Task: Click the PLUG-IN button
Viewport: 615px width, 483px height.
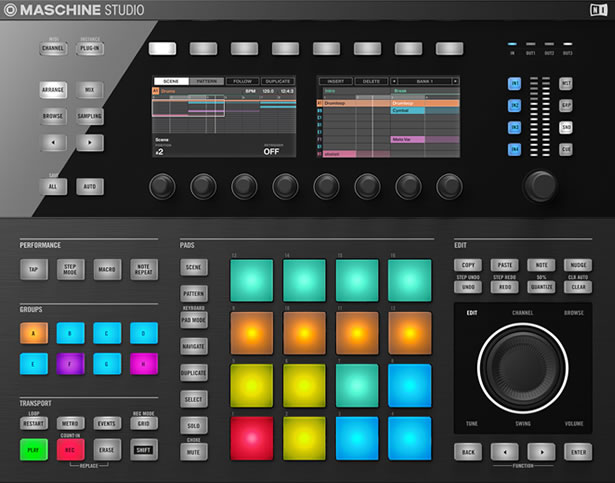Action: (90, 48)
